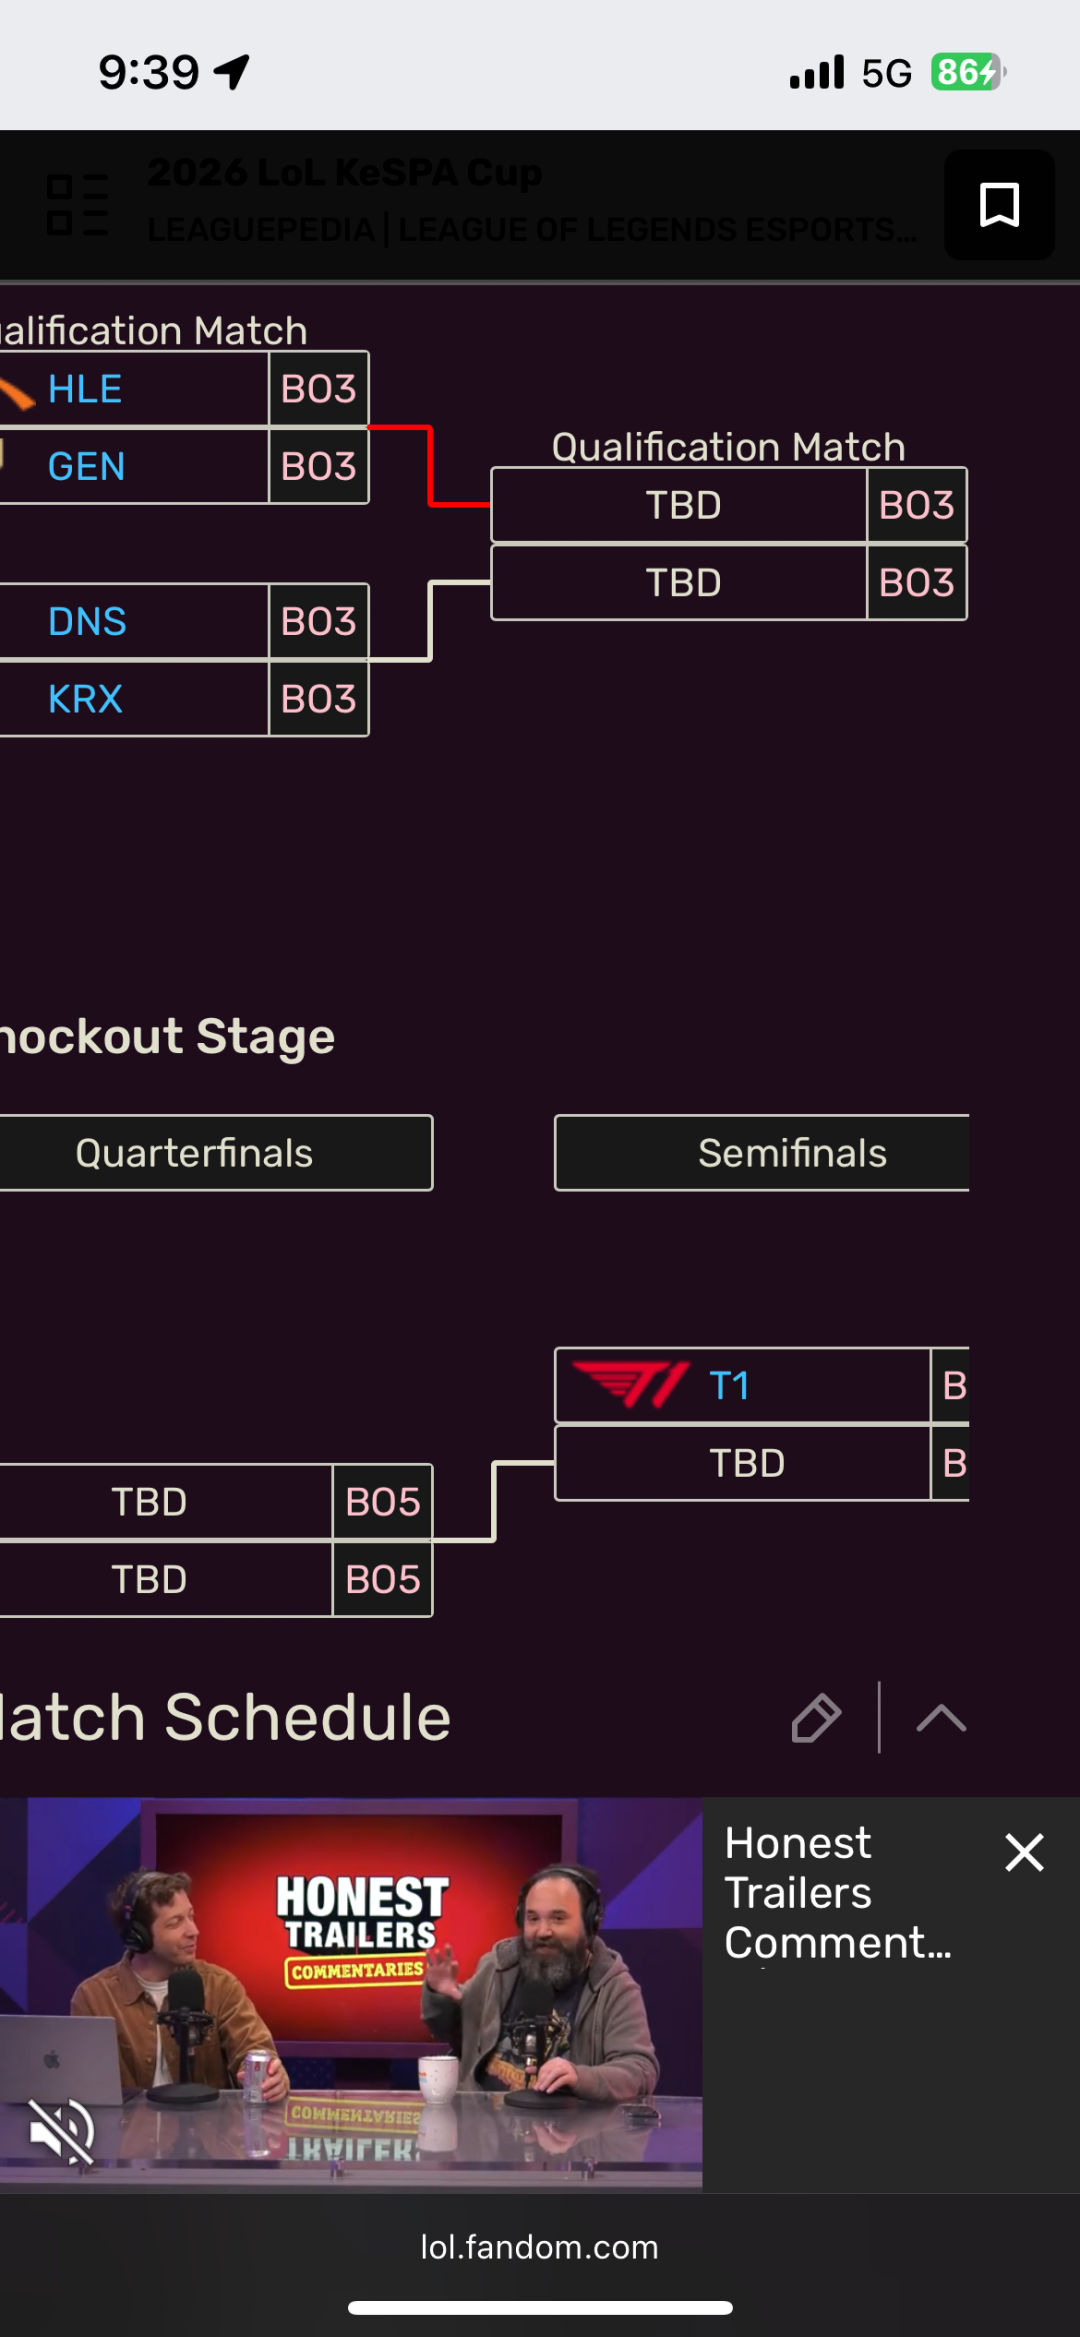Tap the 2026 LoL KeSPA Cup title
The height and width of the screenshot is (2337, 1080).
click(x=345, y=173)
